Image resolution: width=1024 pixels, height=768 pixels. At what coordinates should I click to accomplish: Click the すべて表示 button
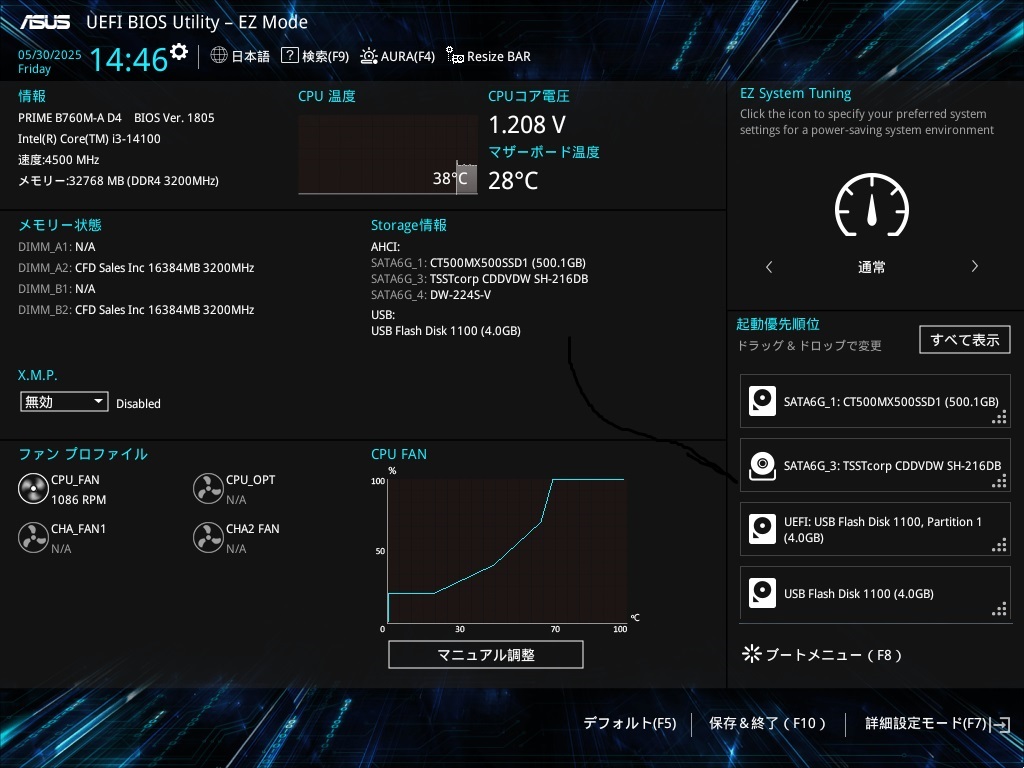[x=965, y=340]
